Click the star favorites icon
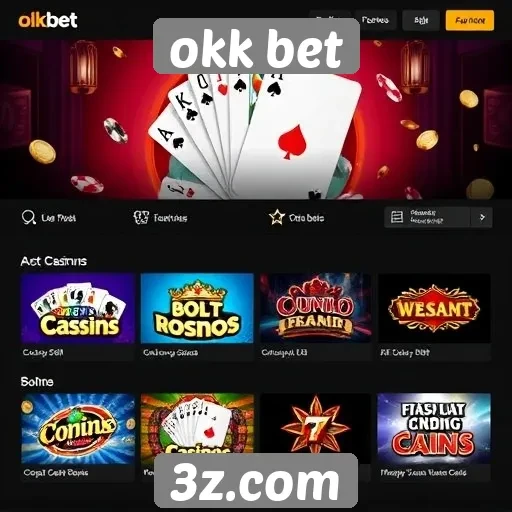512x512 pixels. click(x=277, y=217)
